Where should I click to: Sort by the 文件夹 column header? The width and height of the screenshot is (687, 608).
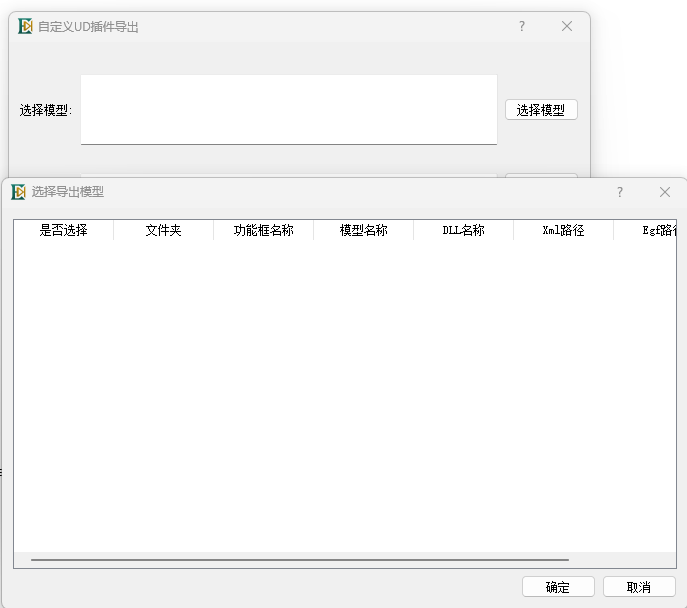pos(163,231)
